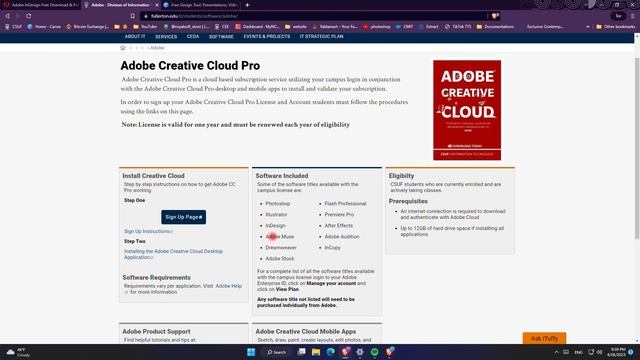640x360 pixels.
Task: Show hidden bookmarks via overflow chevron
Action: 588,27
